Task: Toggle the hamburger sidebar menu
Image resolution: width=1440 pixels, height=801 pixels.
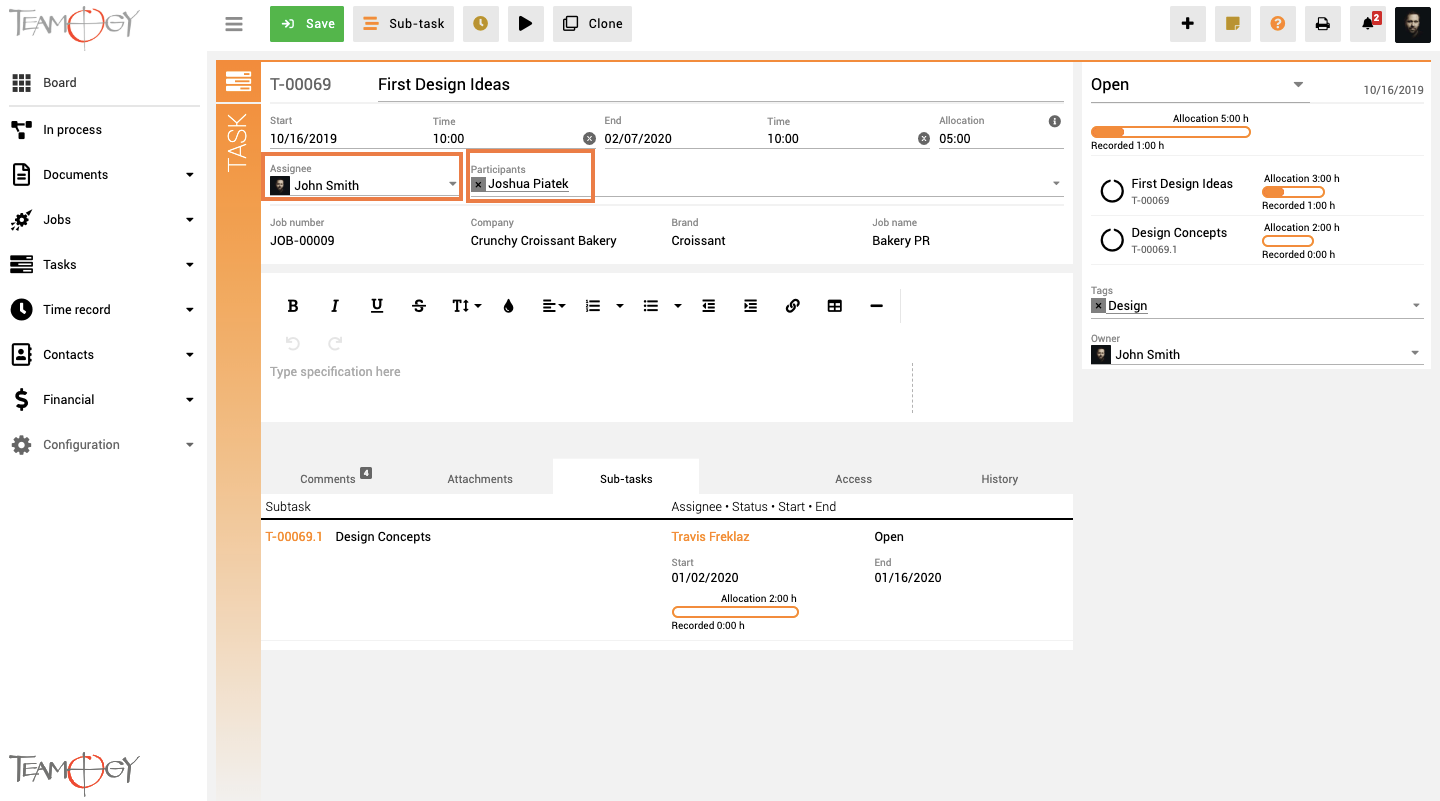Action: coord(234,24)
